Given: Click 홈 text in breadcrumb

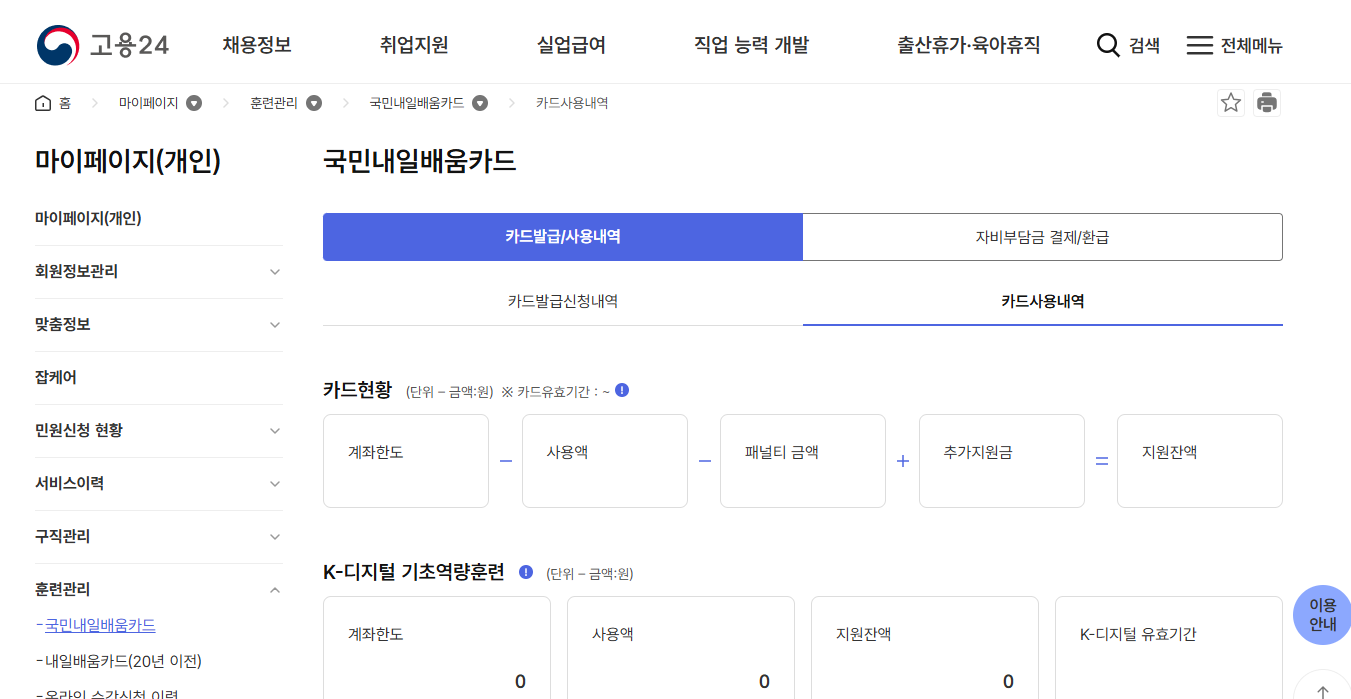Looking at the screenshot, I should click(65, 103).
